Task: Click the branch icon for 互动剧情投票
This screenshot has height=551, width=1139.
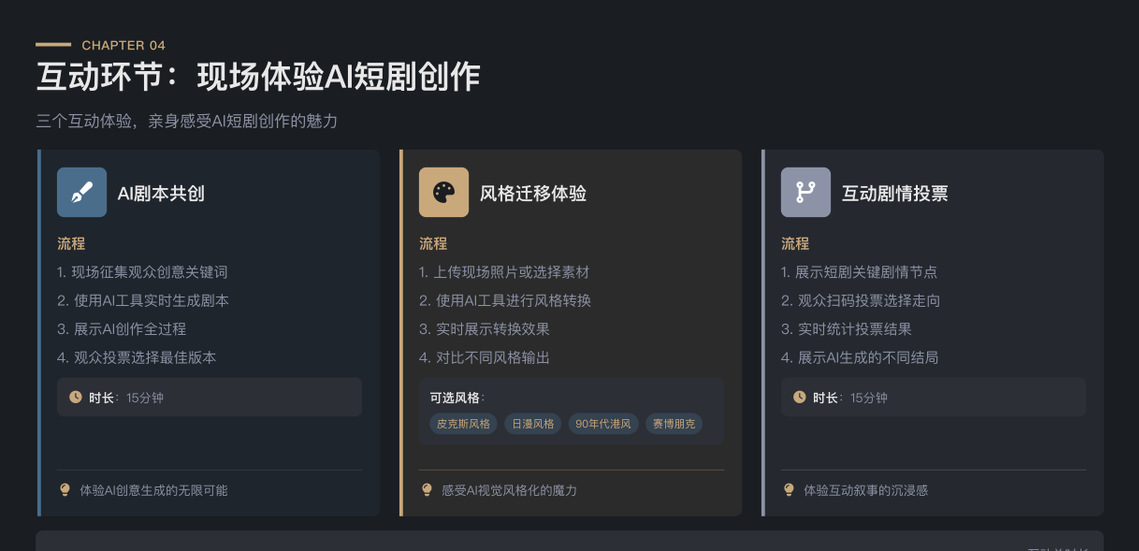Action: point(805,192)
